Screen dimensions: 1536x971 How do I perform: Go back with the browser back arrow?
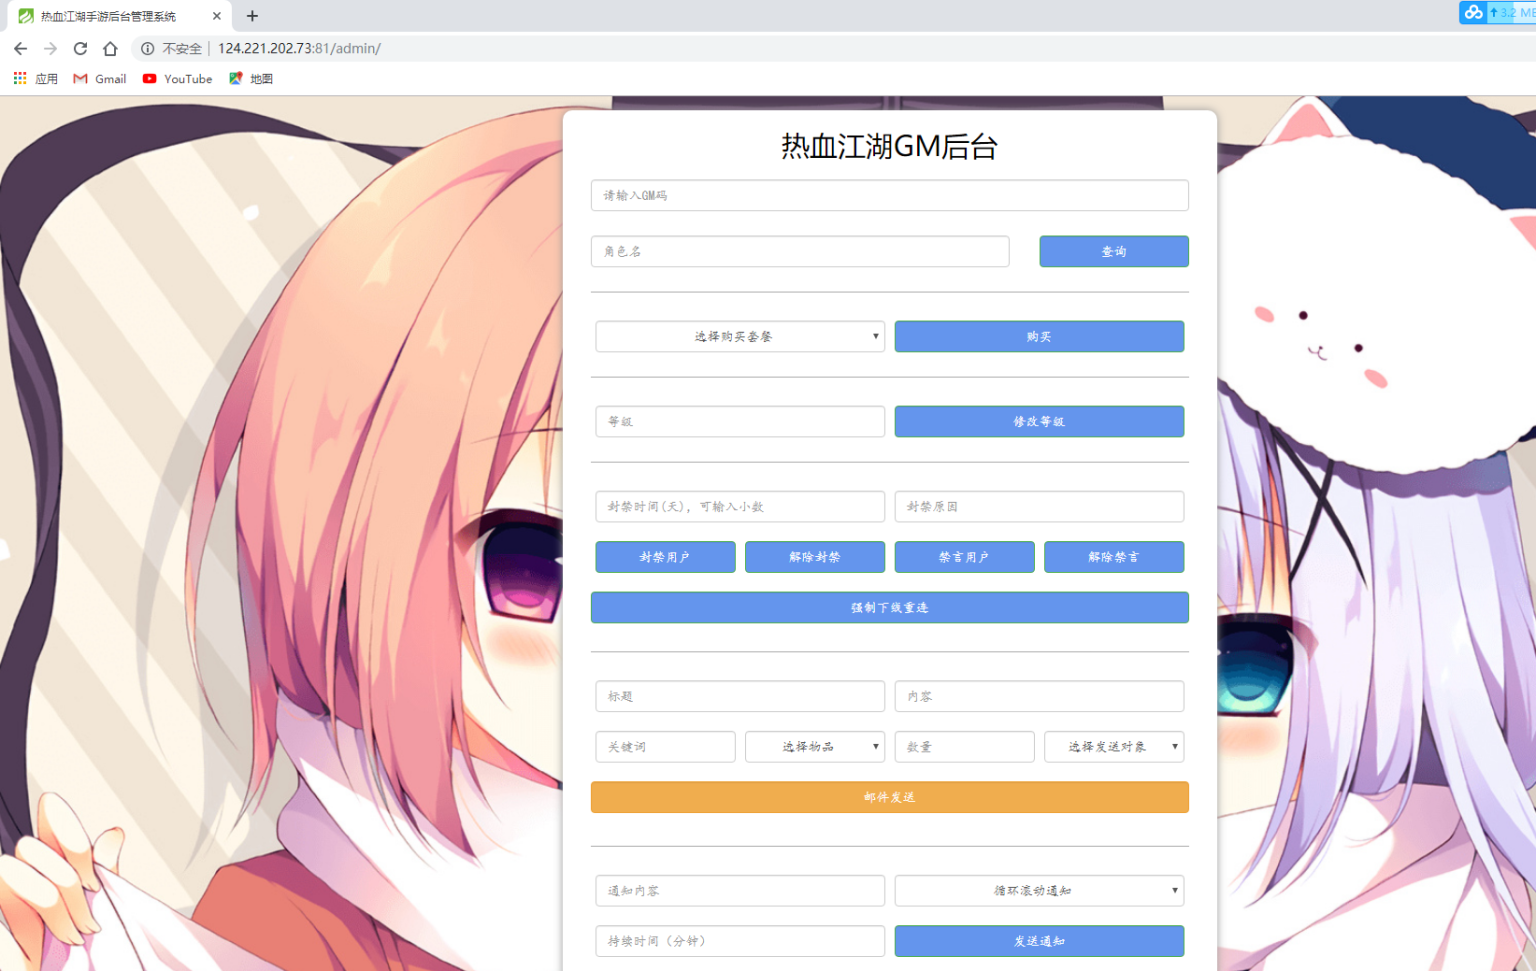[x=20, y=48]
